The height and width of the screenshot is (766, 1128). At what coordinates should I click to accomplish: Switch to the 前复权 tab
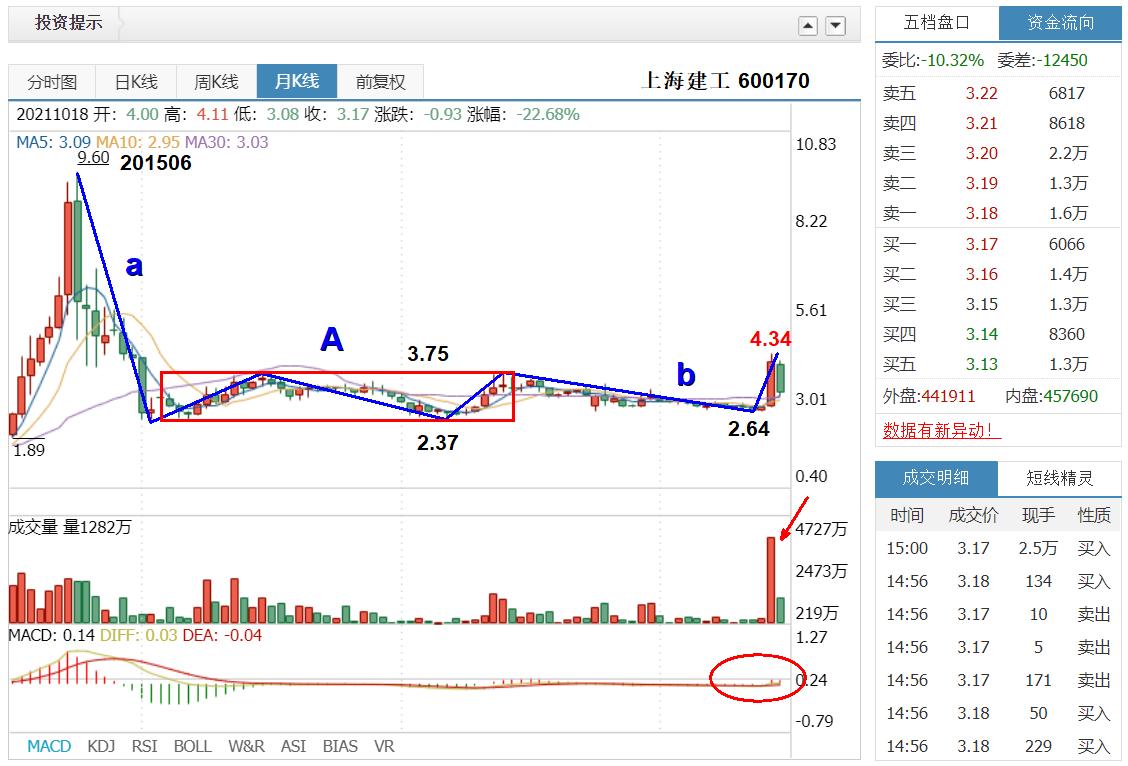tap(380, 82)
